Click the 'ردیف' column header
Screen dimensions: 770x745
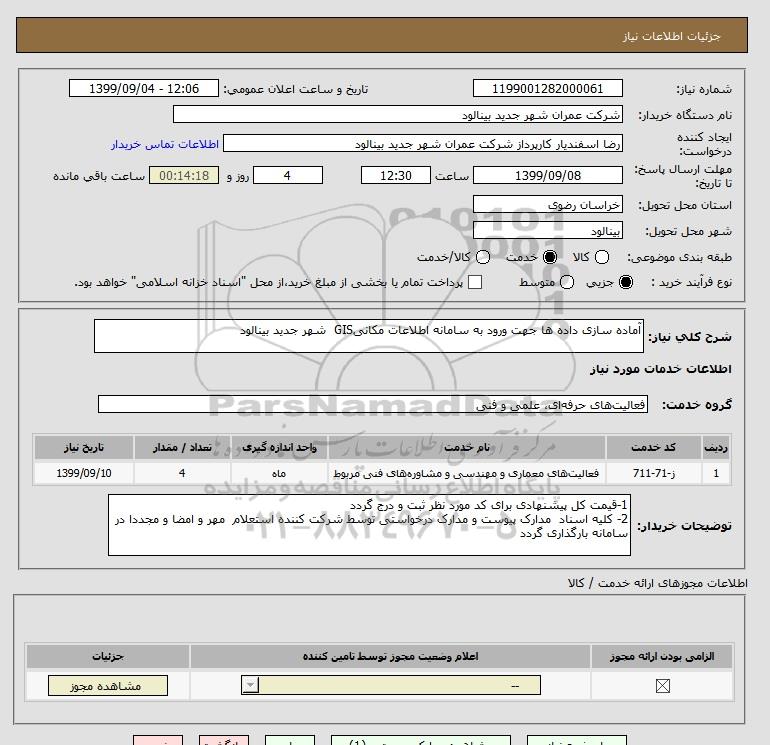coord(716,447)
